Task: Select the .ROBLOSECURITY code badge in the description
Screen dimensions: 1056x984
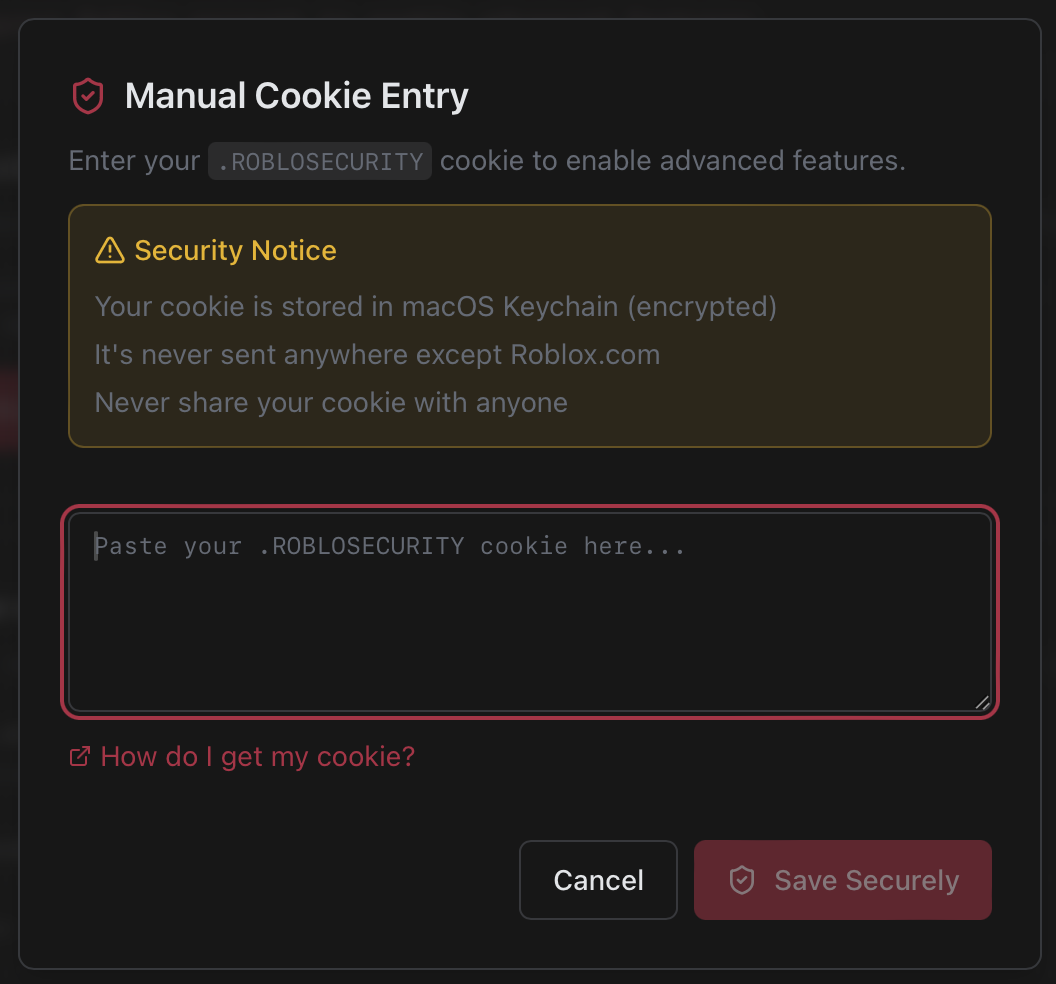Action: coord(319,161)
